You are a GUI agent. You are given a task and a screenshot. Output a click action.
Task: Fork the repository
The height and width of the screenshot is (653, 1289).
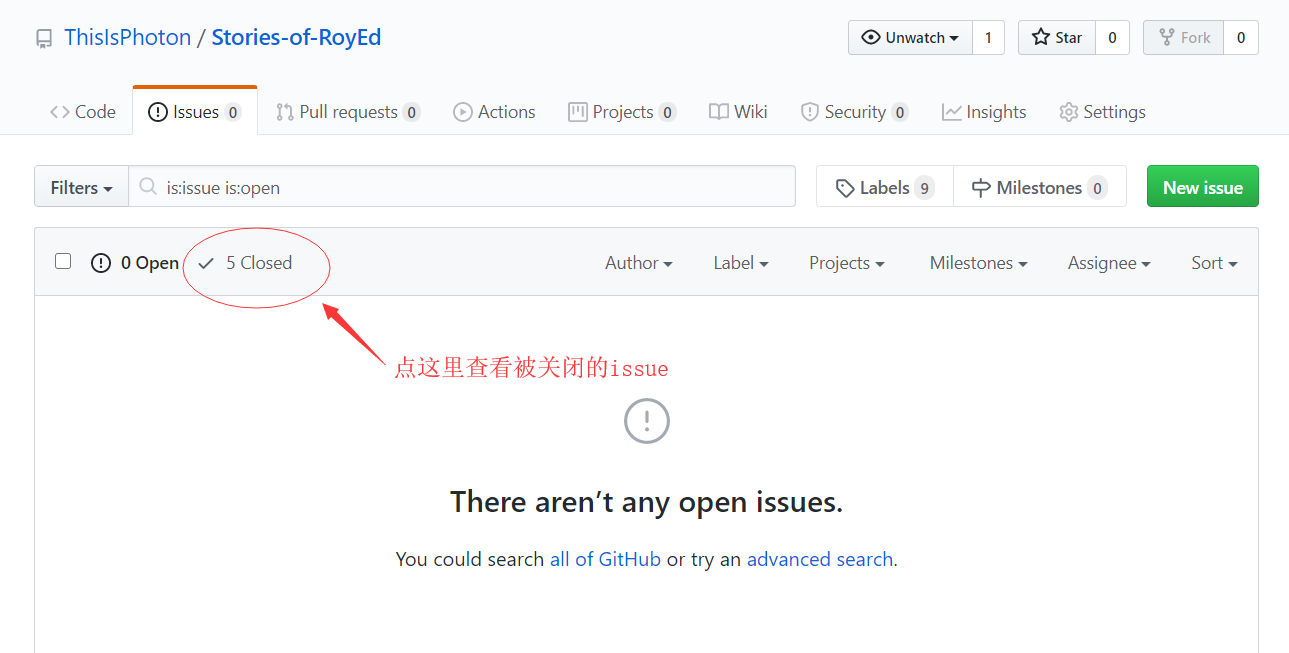click(x=1183, y=38)
